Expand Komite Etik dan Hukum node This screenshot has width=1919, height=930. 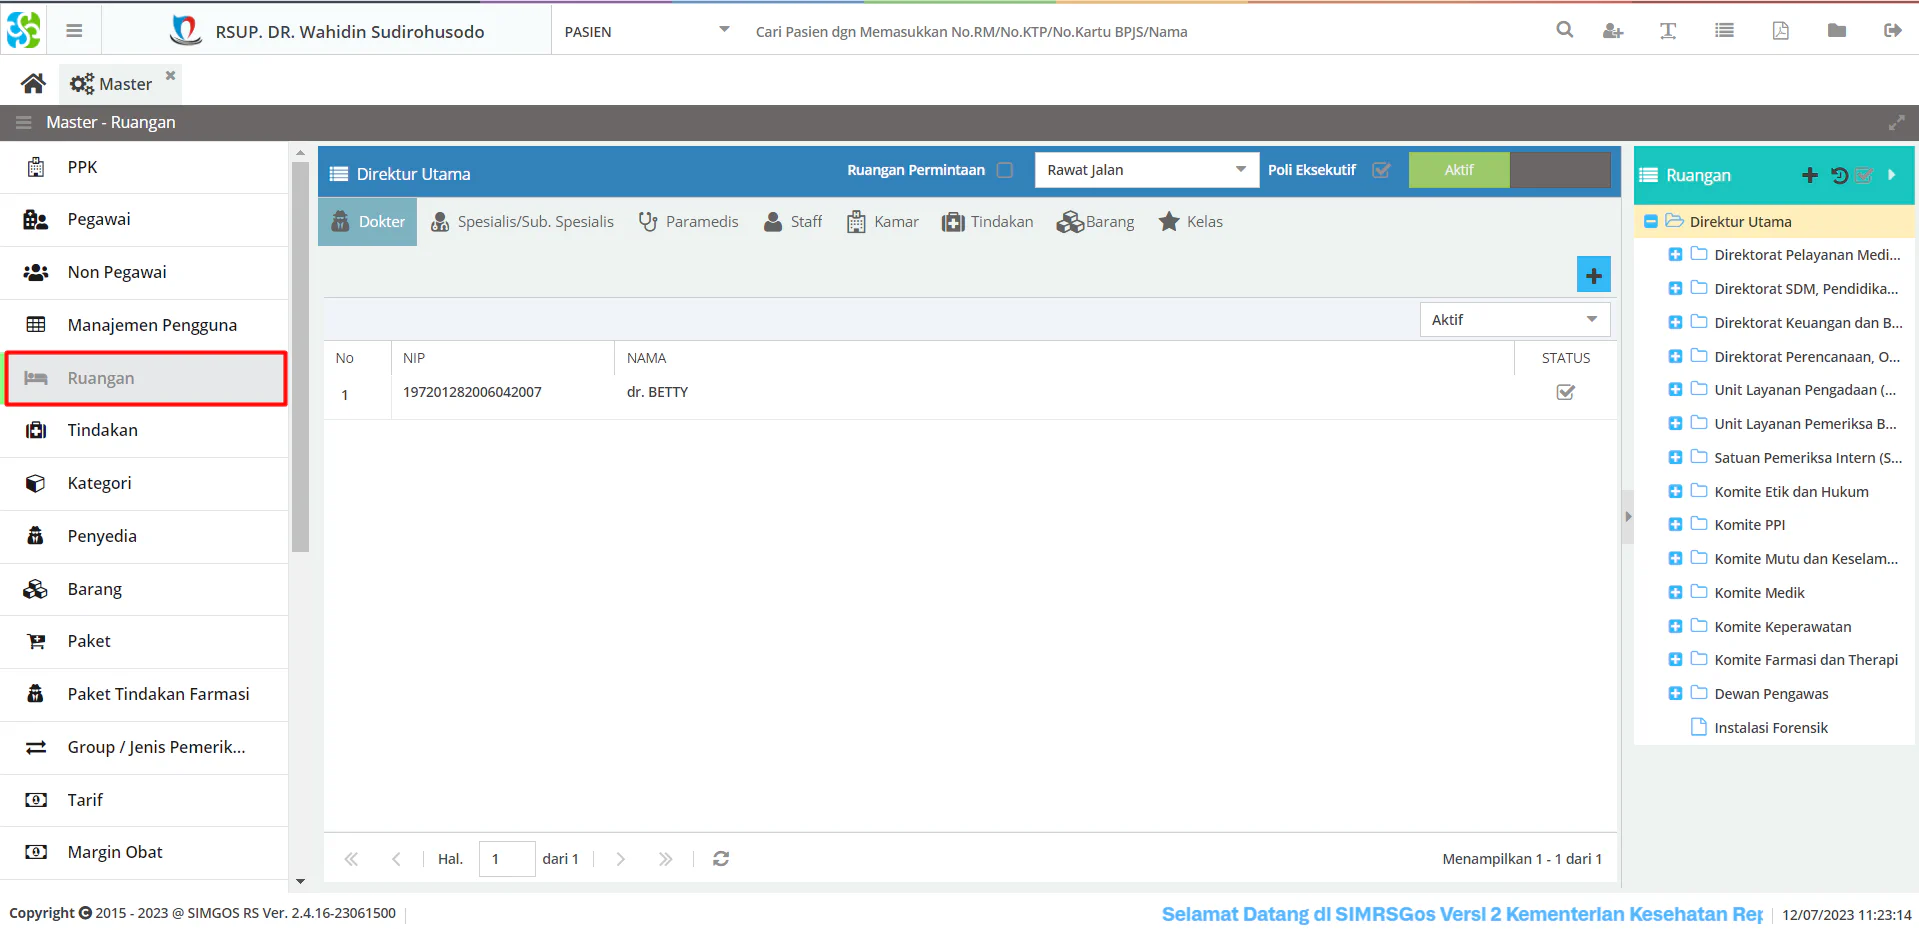1675,492
